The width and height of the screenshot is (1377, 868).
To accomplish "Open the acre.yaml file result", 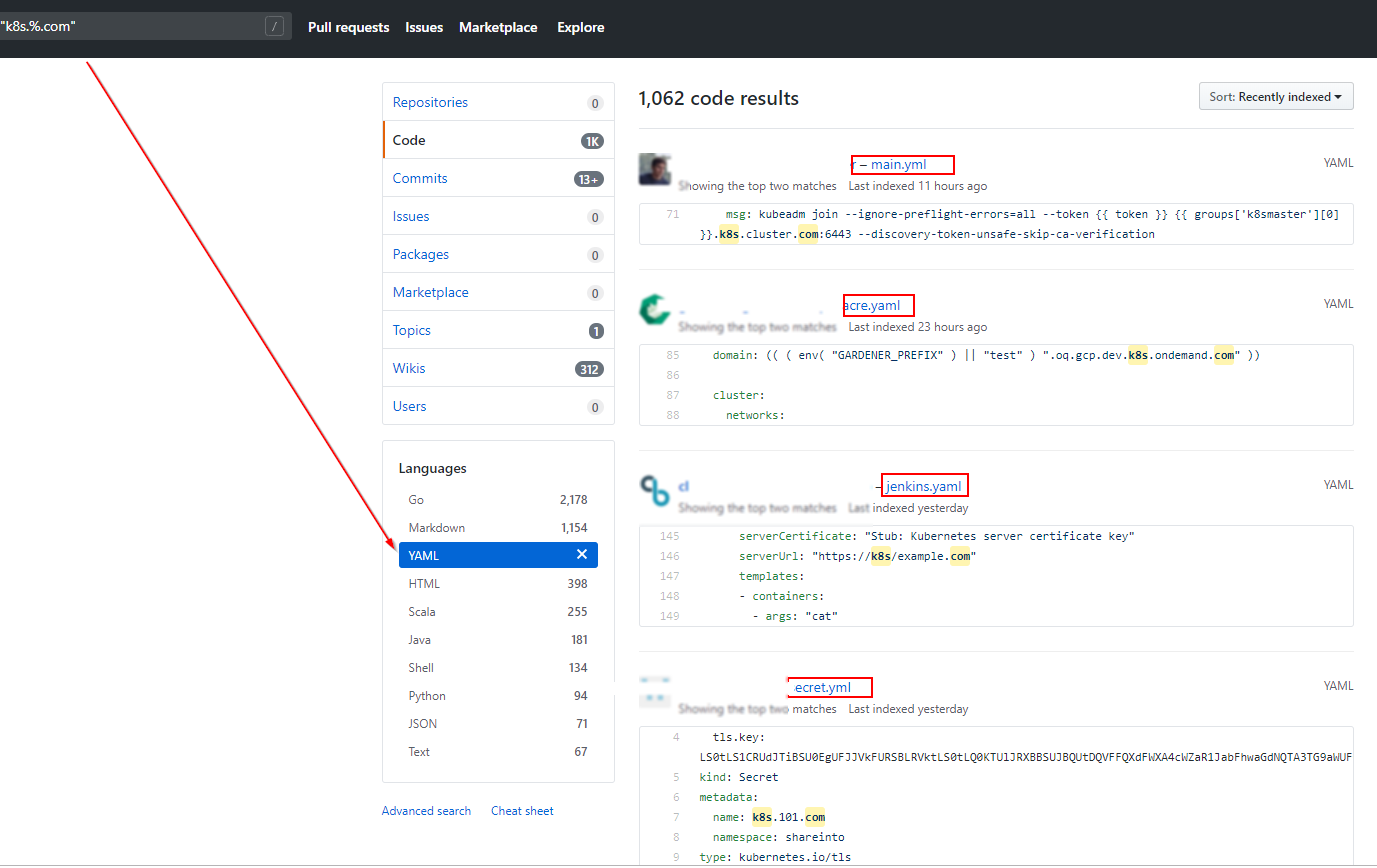I will [872, 306].
